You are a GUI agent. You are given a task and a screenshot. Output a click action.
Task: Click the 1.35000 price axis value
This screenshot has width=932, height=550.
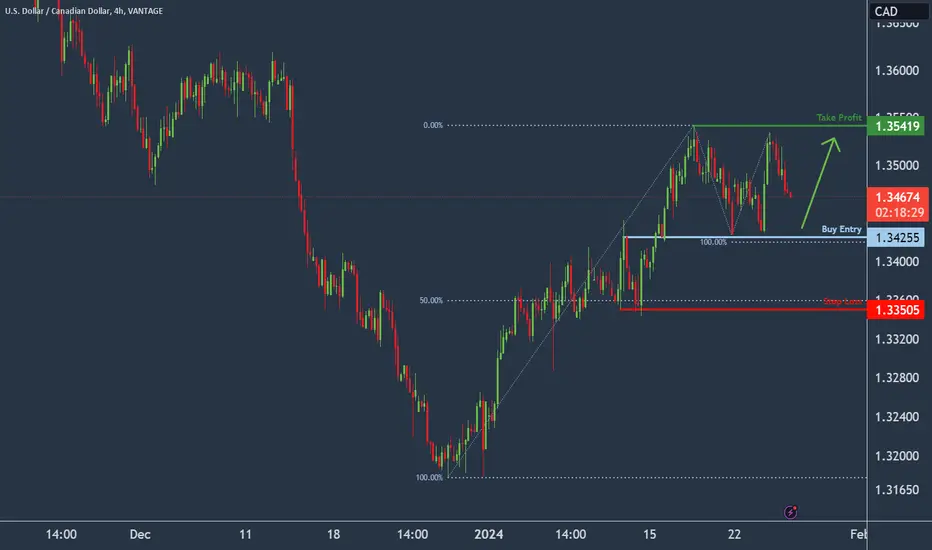(x=896, y=165)
